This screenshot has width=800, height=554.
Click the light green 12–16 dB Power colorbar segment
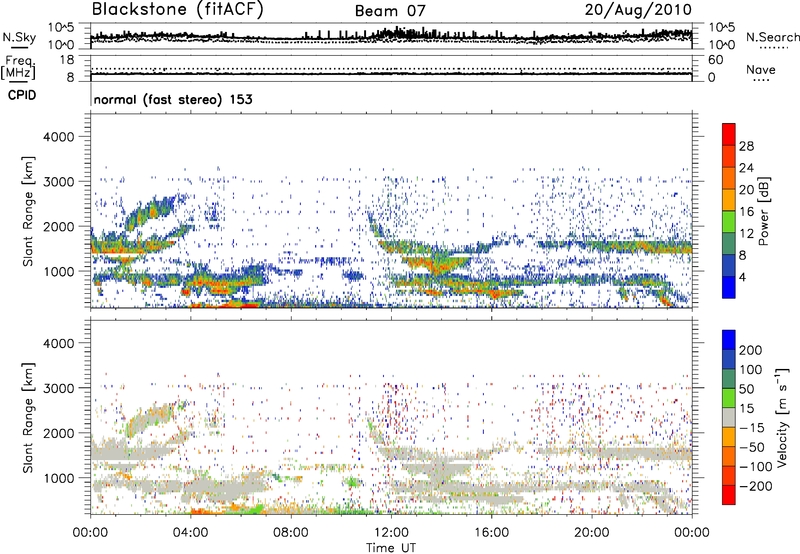coord(729,221)
